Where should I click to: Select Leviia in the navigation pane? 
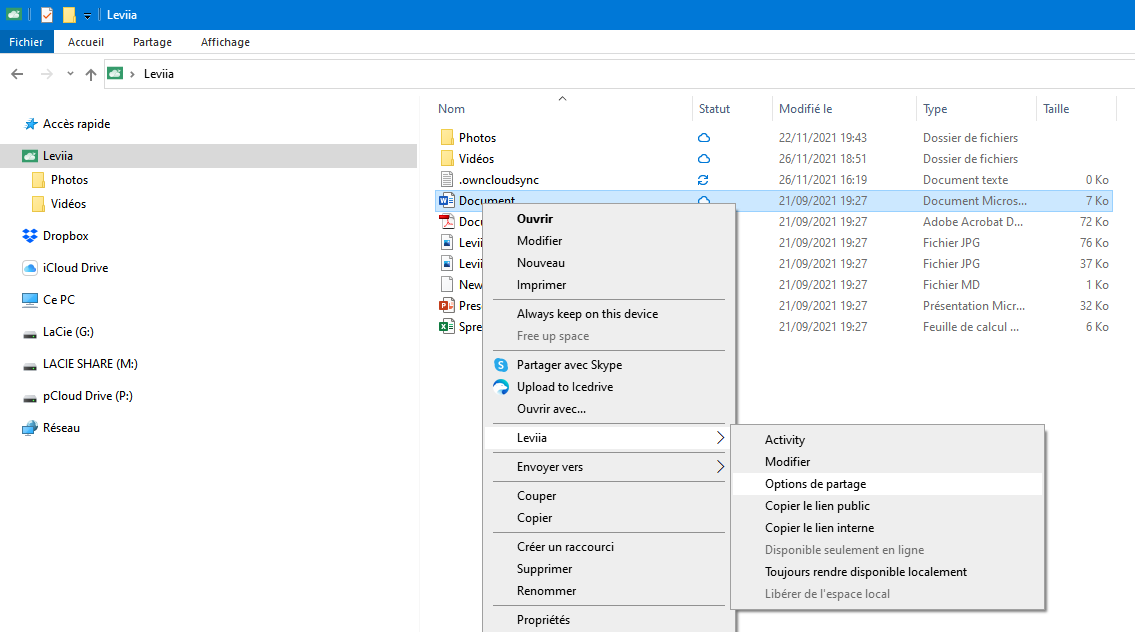(x=208, y=156)
